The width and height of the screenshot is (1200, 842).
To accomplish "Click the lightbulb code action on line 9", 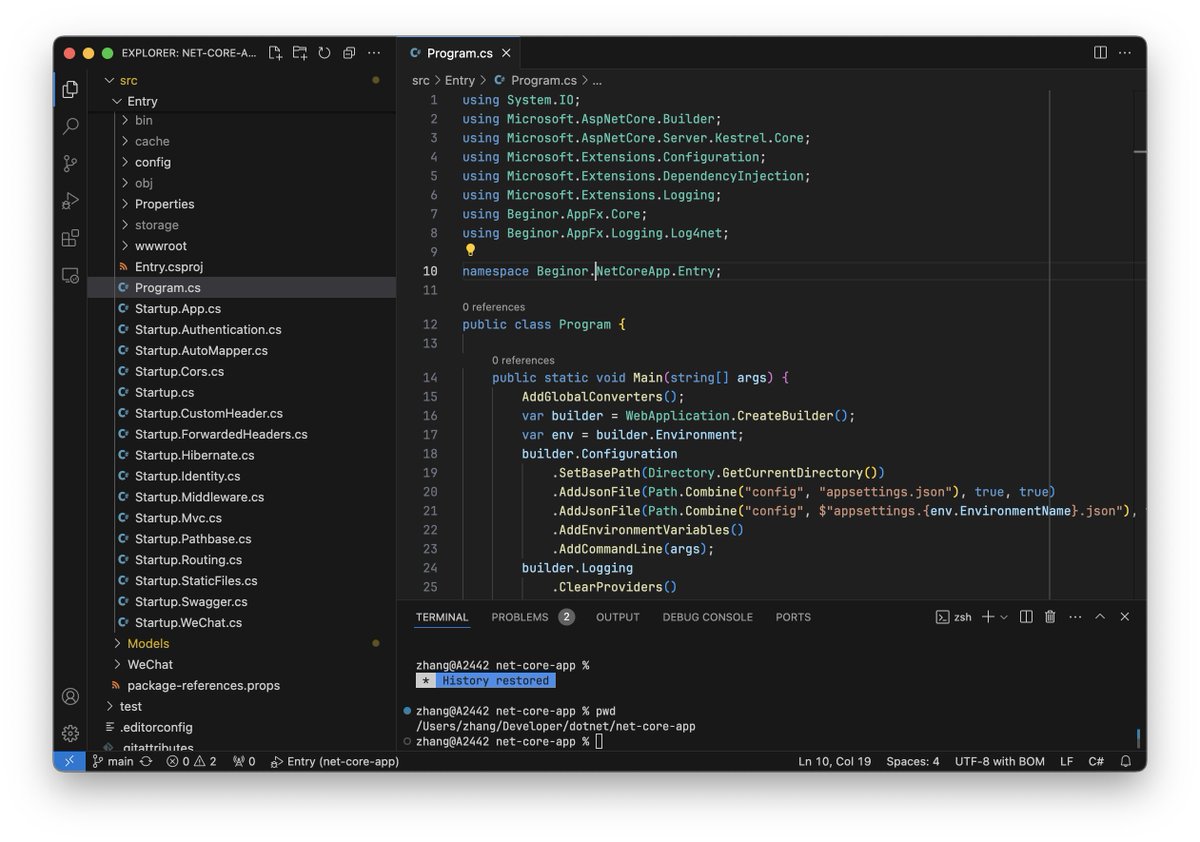I will pos(470,251).
